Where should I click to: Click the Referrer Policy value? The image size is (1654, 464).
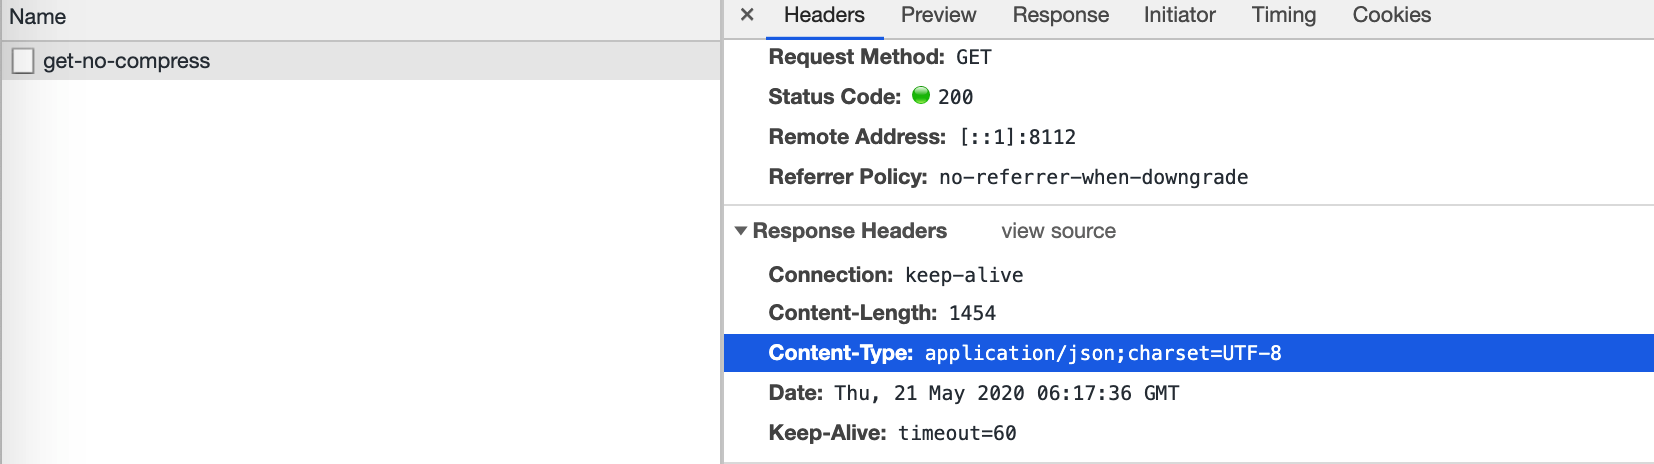[x=1093, y=177]
